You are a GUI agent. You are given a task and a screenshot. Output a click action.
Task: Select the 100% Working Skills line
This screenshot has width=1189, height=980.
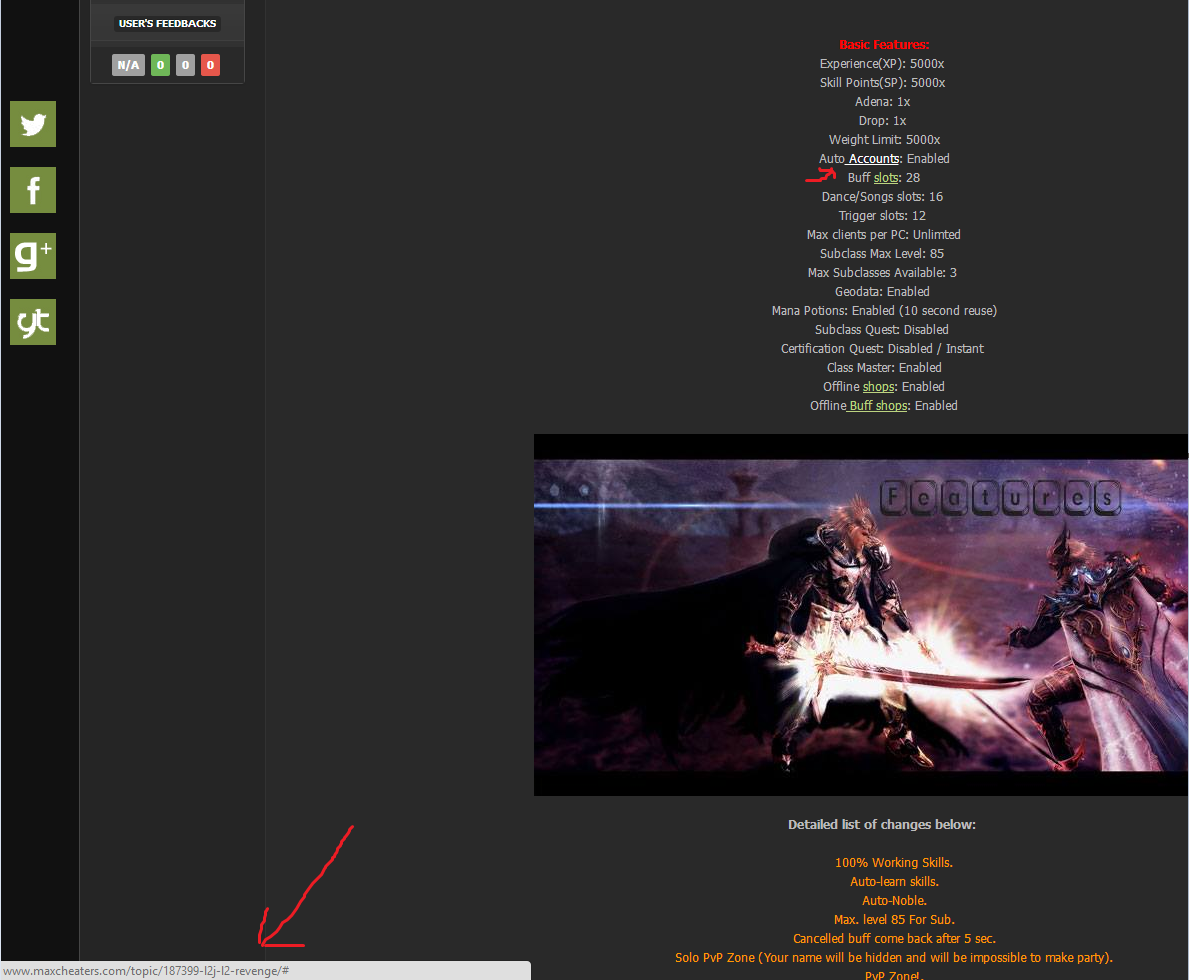(x=894, y=862)
